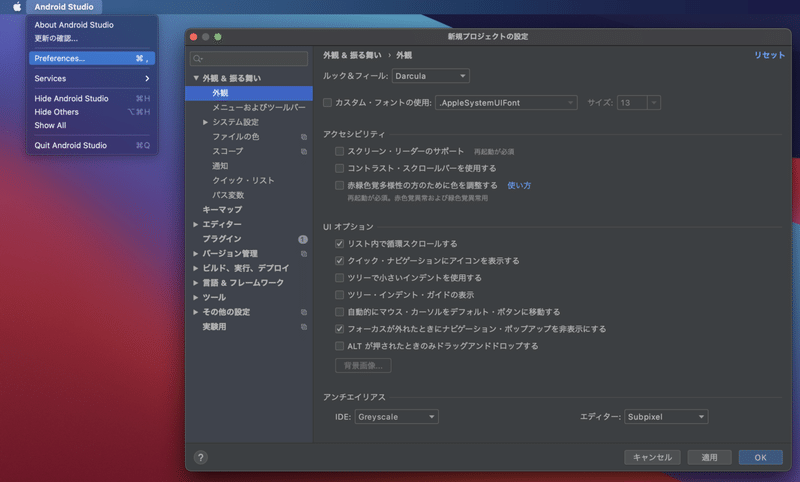Open the IDE Greyscale antialiasing dropdown

click(396, 417)
